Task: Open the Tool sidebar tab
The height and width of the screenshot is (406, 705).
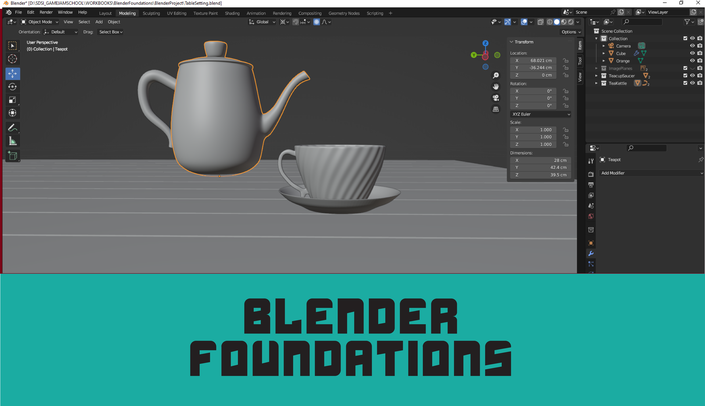Action: point(580,60)
